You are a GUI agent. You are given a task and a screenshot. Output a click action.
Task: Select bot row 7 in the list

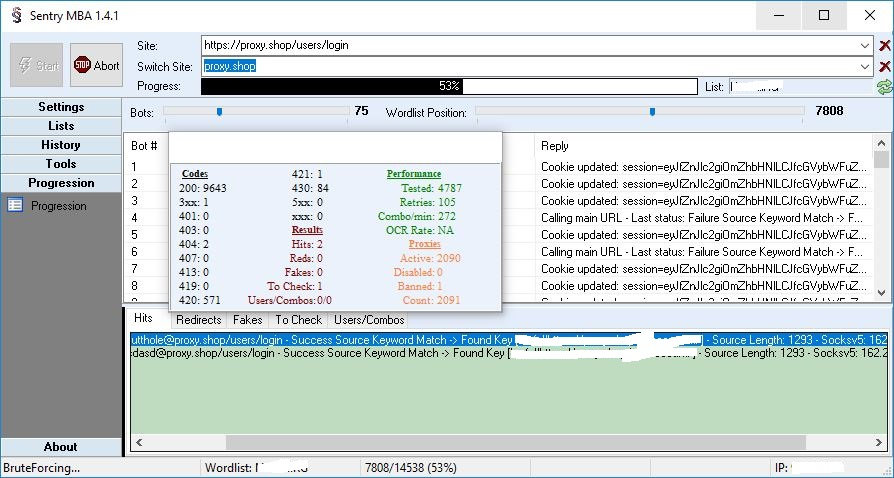(x=498, y=269)
